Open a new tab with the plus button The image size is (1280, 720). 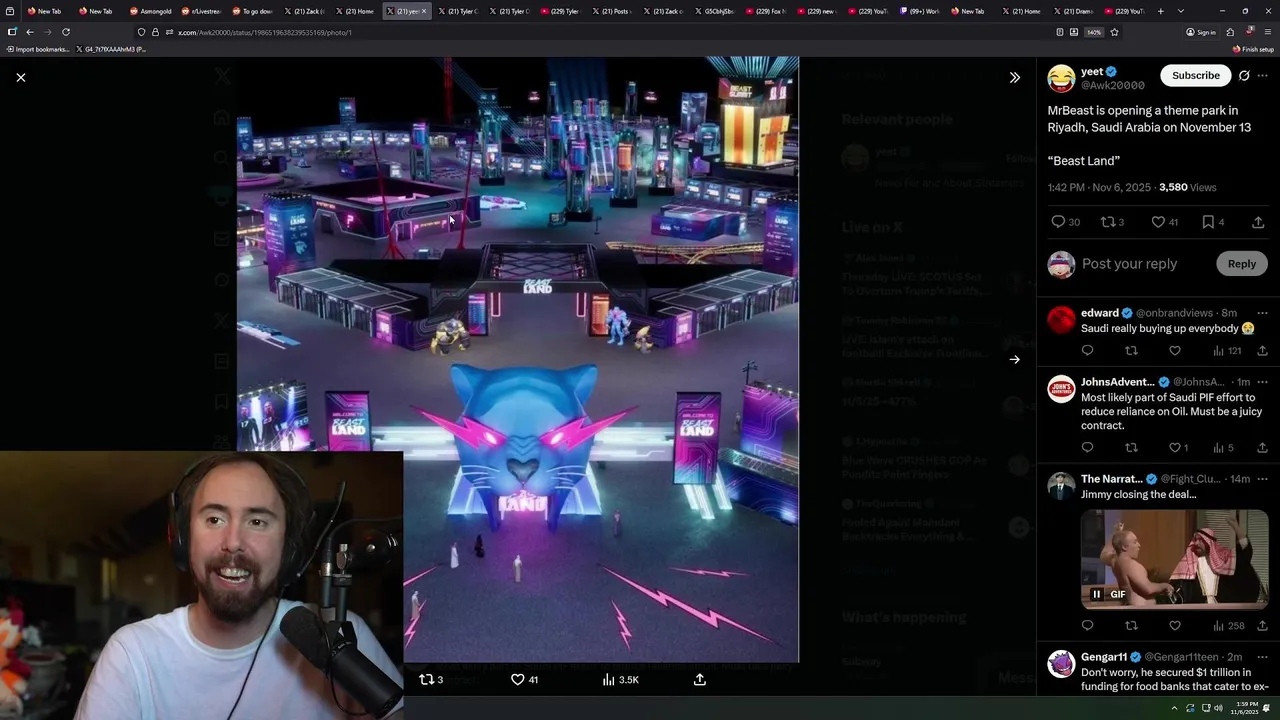[1160, 11]
